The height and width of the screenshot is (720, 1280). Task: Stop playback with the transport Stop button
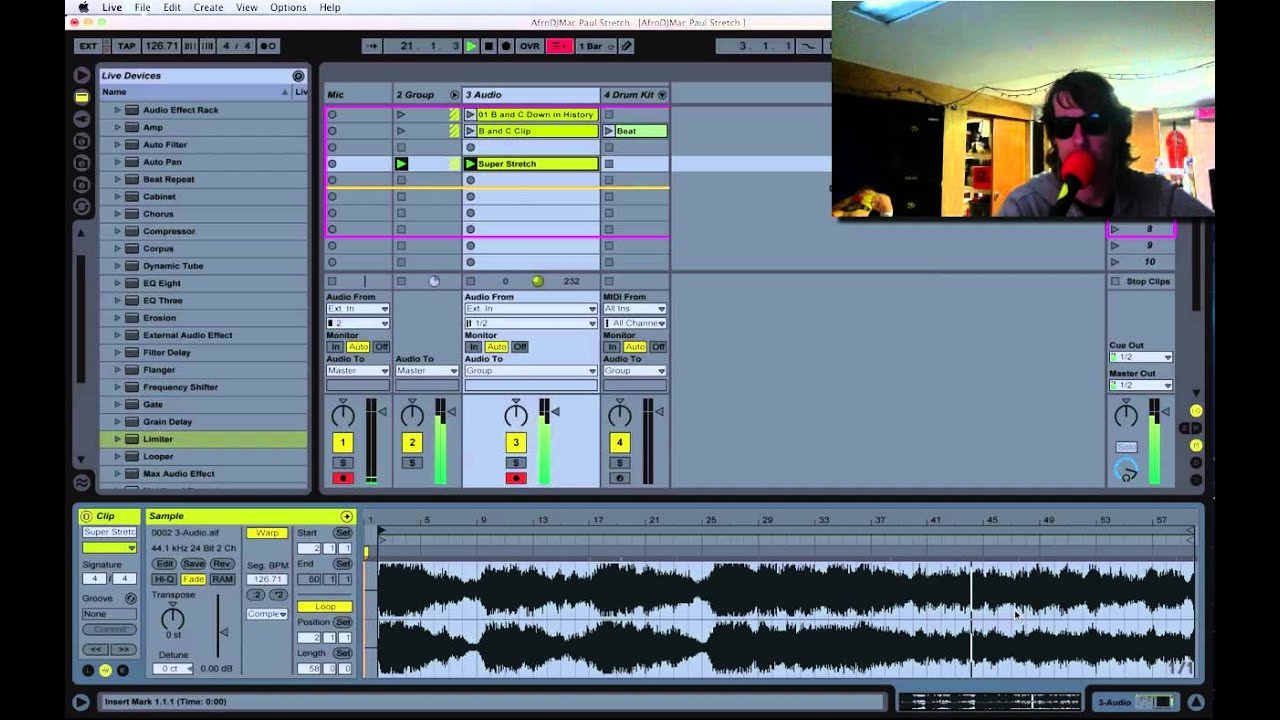488,46
